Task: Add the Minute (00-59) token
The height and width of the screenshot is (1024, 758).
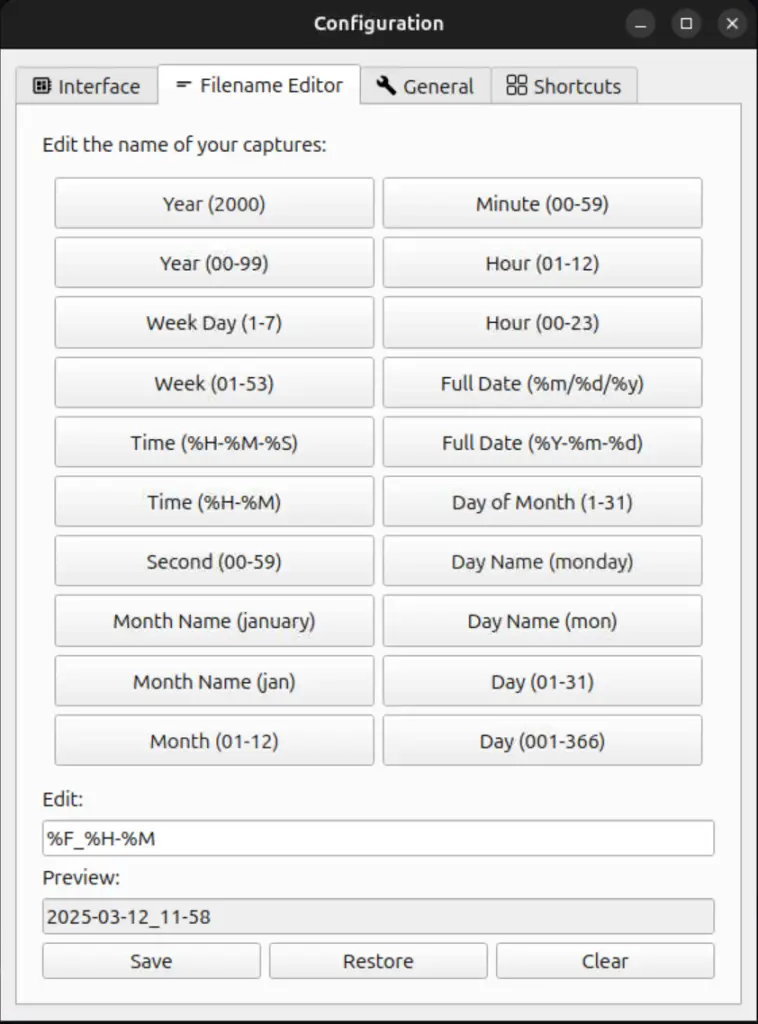Action: click(542, 204)
